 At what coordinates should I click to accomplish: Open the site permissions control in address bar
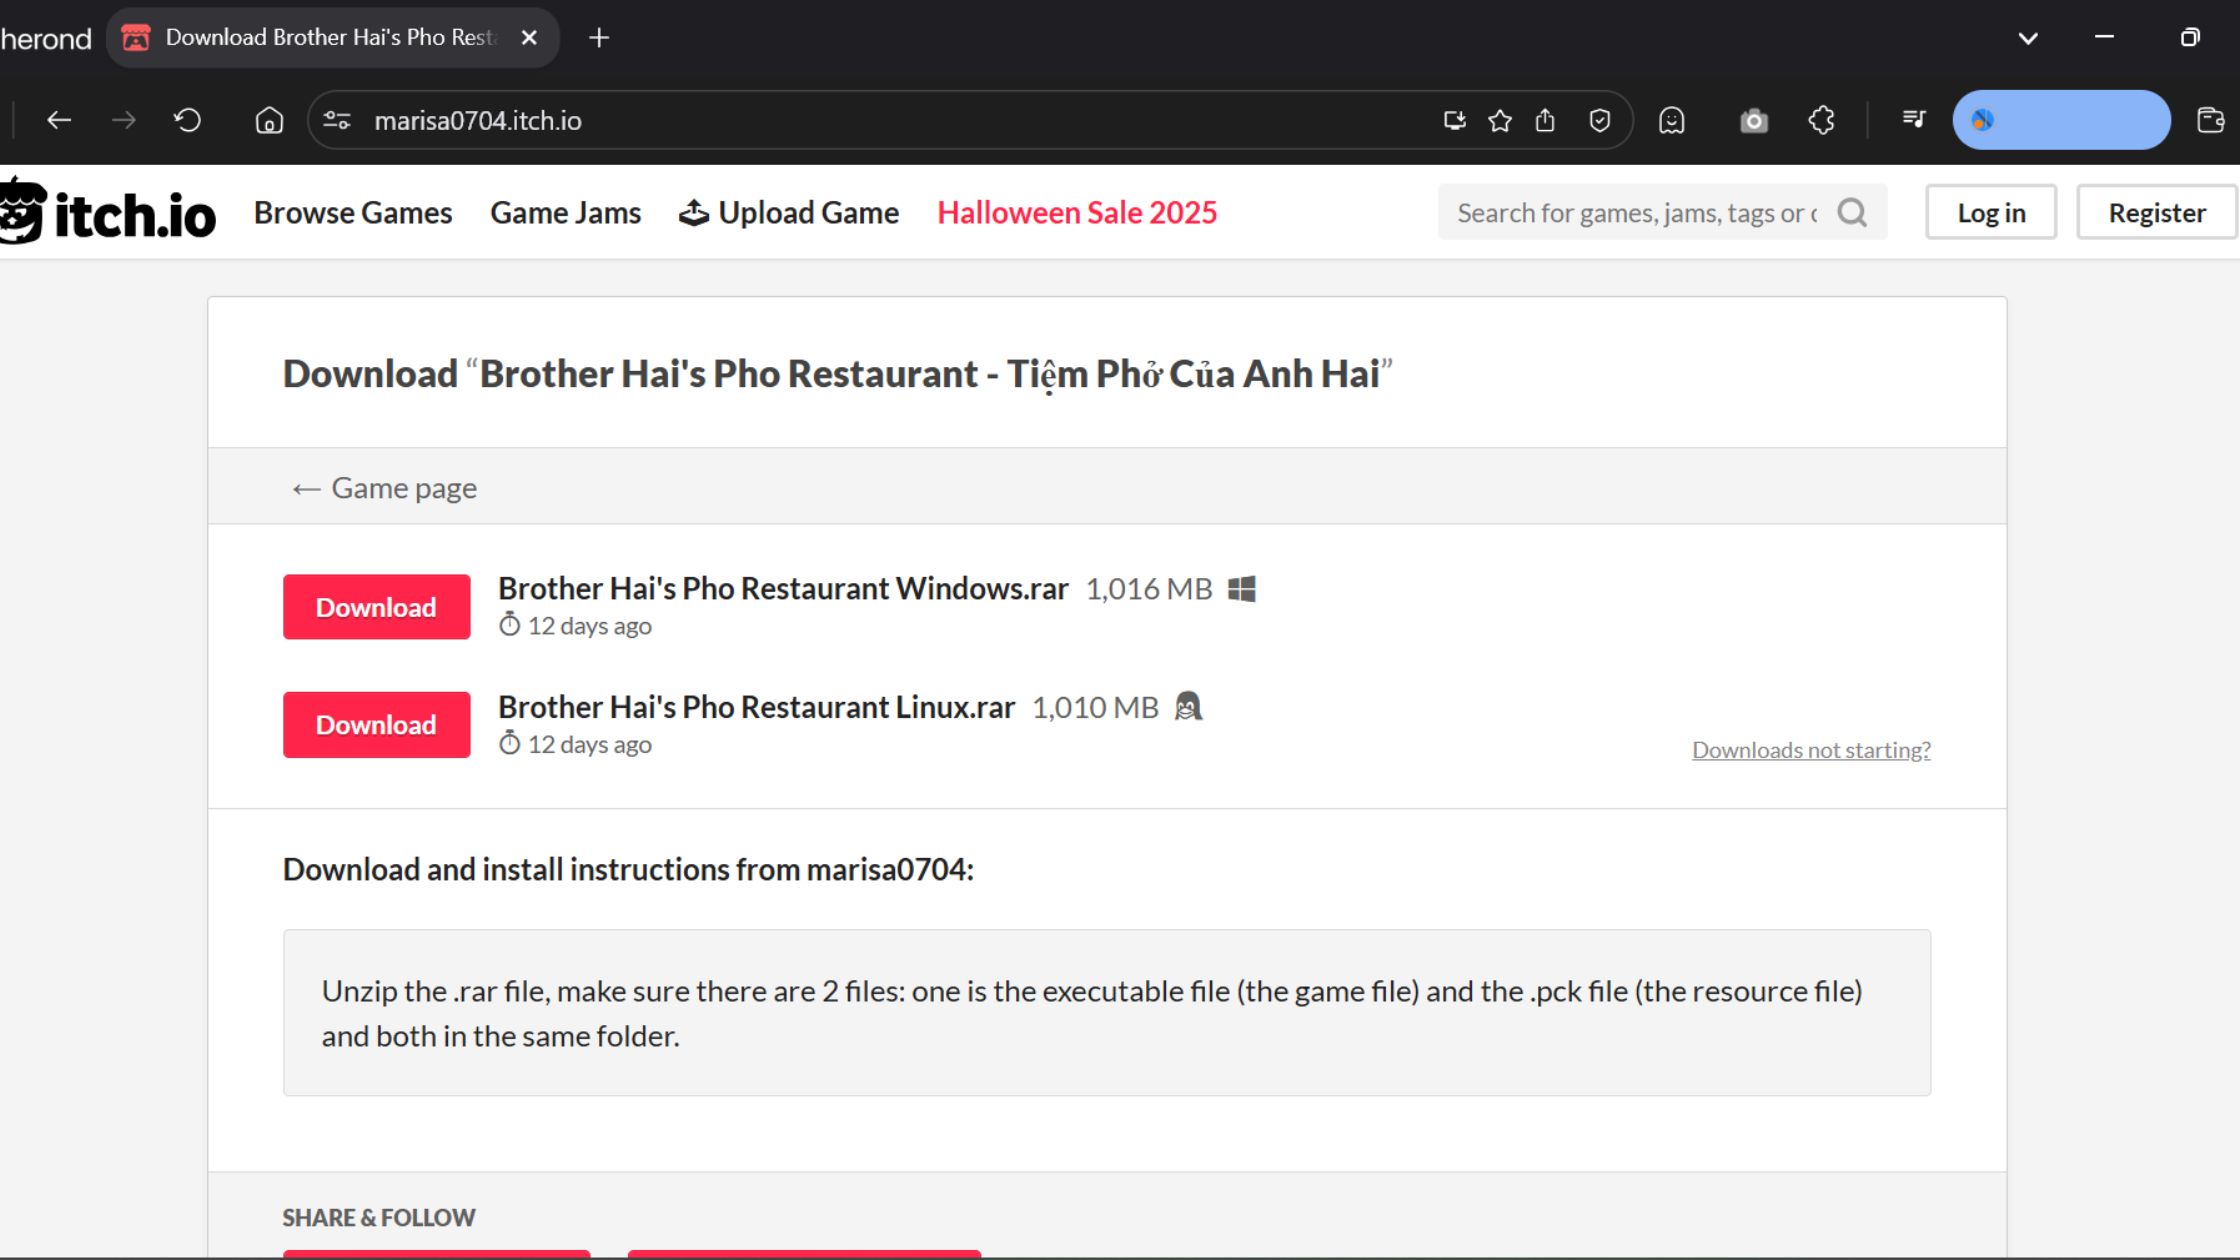coord(336,119)
